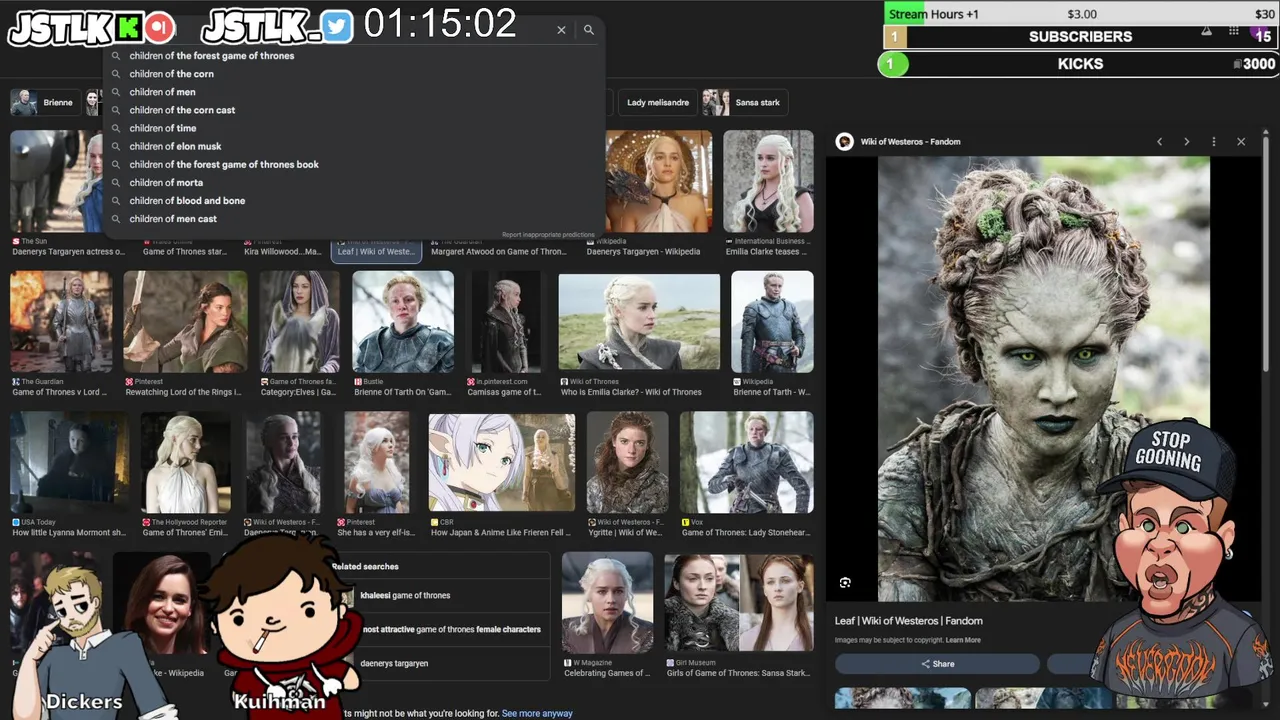Open Girl Museum 'Girls of Game of Thrones' thumbnail
This screenshot has width=1280, height=720.
(x=739, y=603)
